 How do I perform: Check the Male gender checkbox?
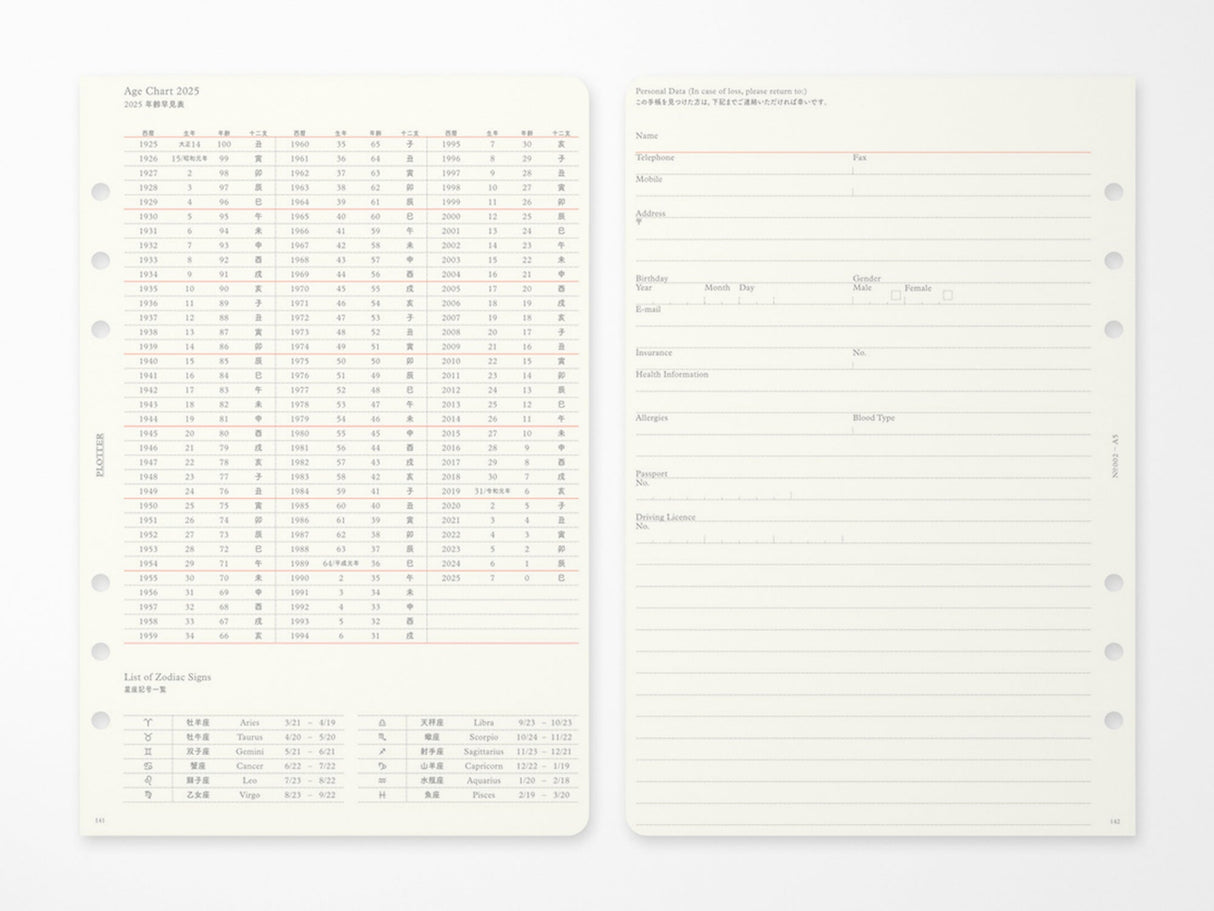[x=895, y=295]
